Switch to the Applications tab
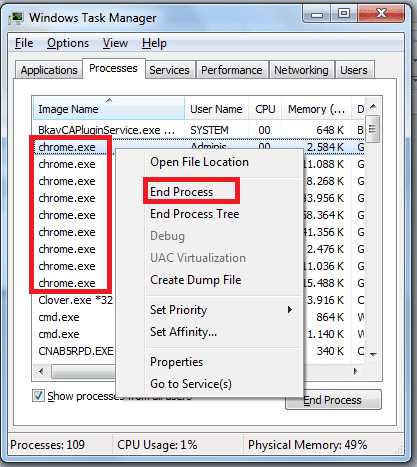Image resolution: width=417 pixels, height=467 pixels. click(49, 70)
